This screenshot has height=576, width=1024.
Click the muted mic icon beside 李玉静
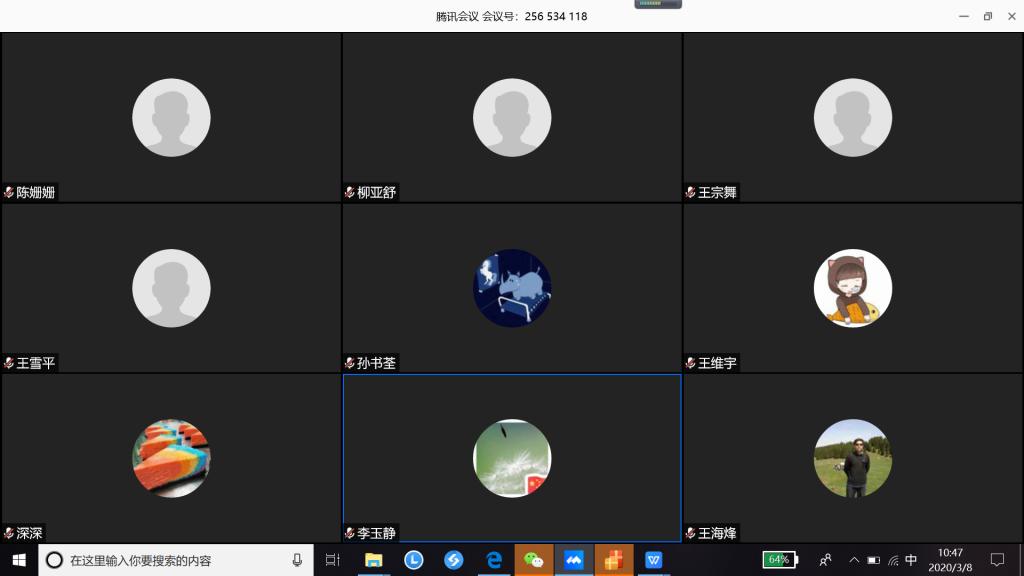pyautogui.click(x=350, y=533)
